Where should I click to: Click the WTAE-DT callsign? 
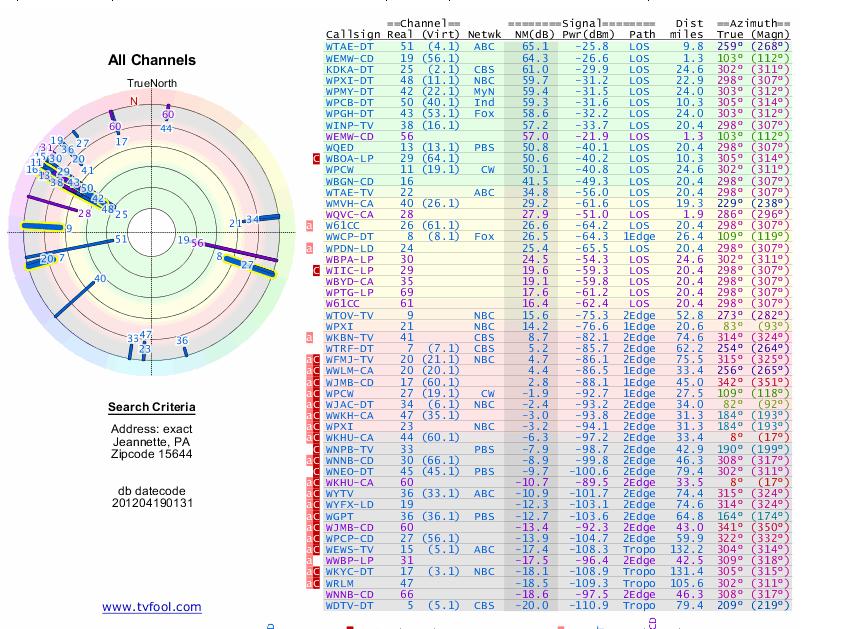tap(349, 47)
